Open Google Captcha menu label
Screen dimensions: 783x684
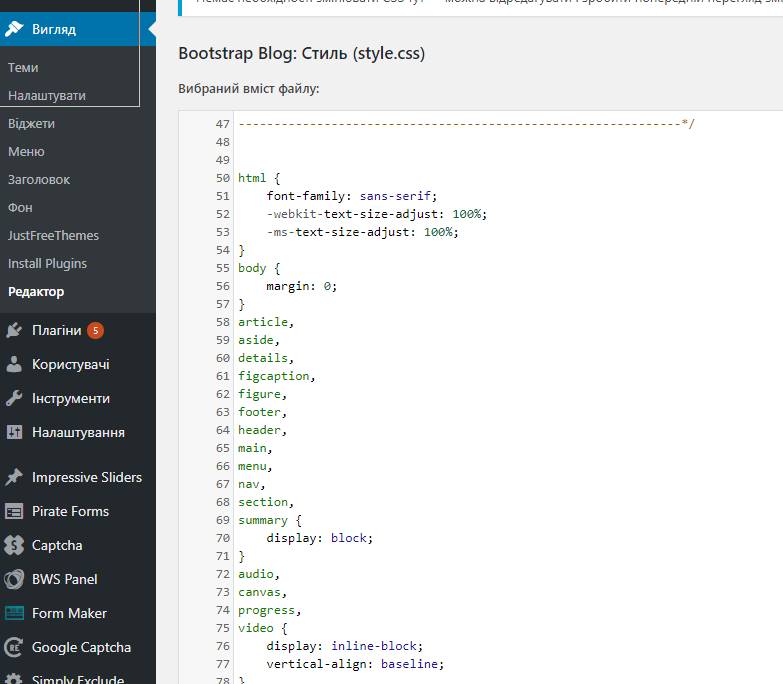(x=81, y=647)
